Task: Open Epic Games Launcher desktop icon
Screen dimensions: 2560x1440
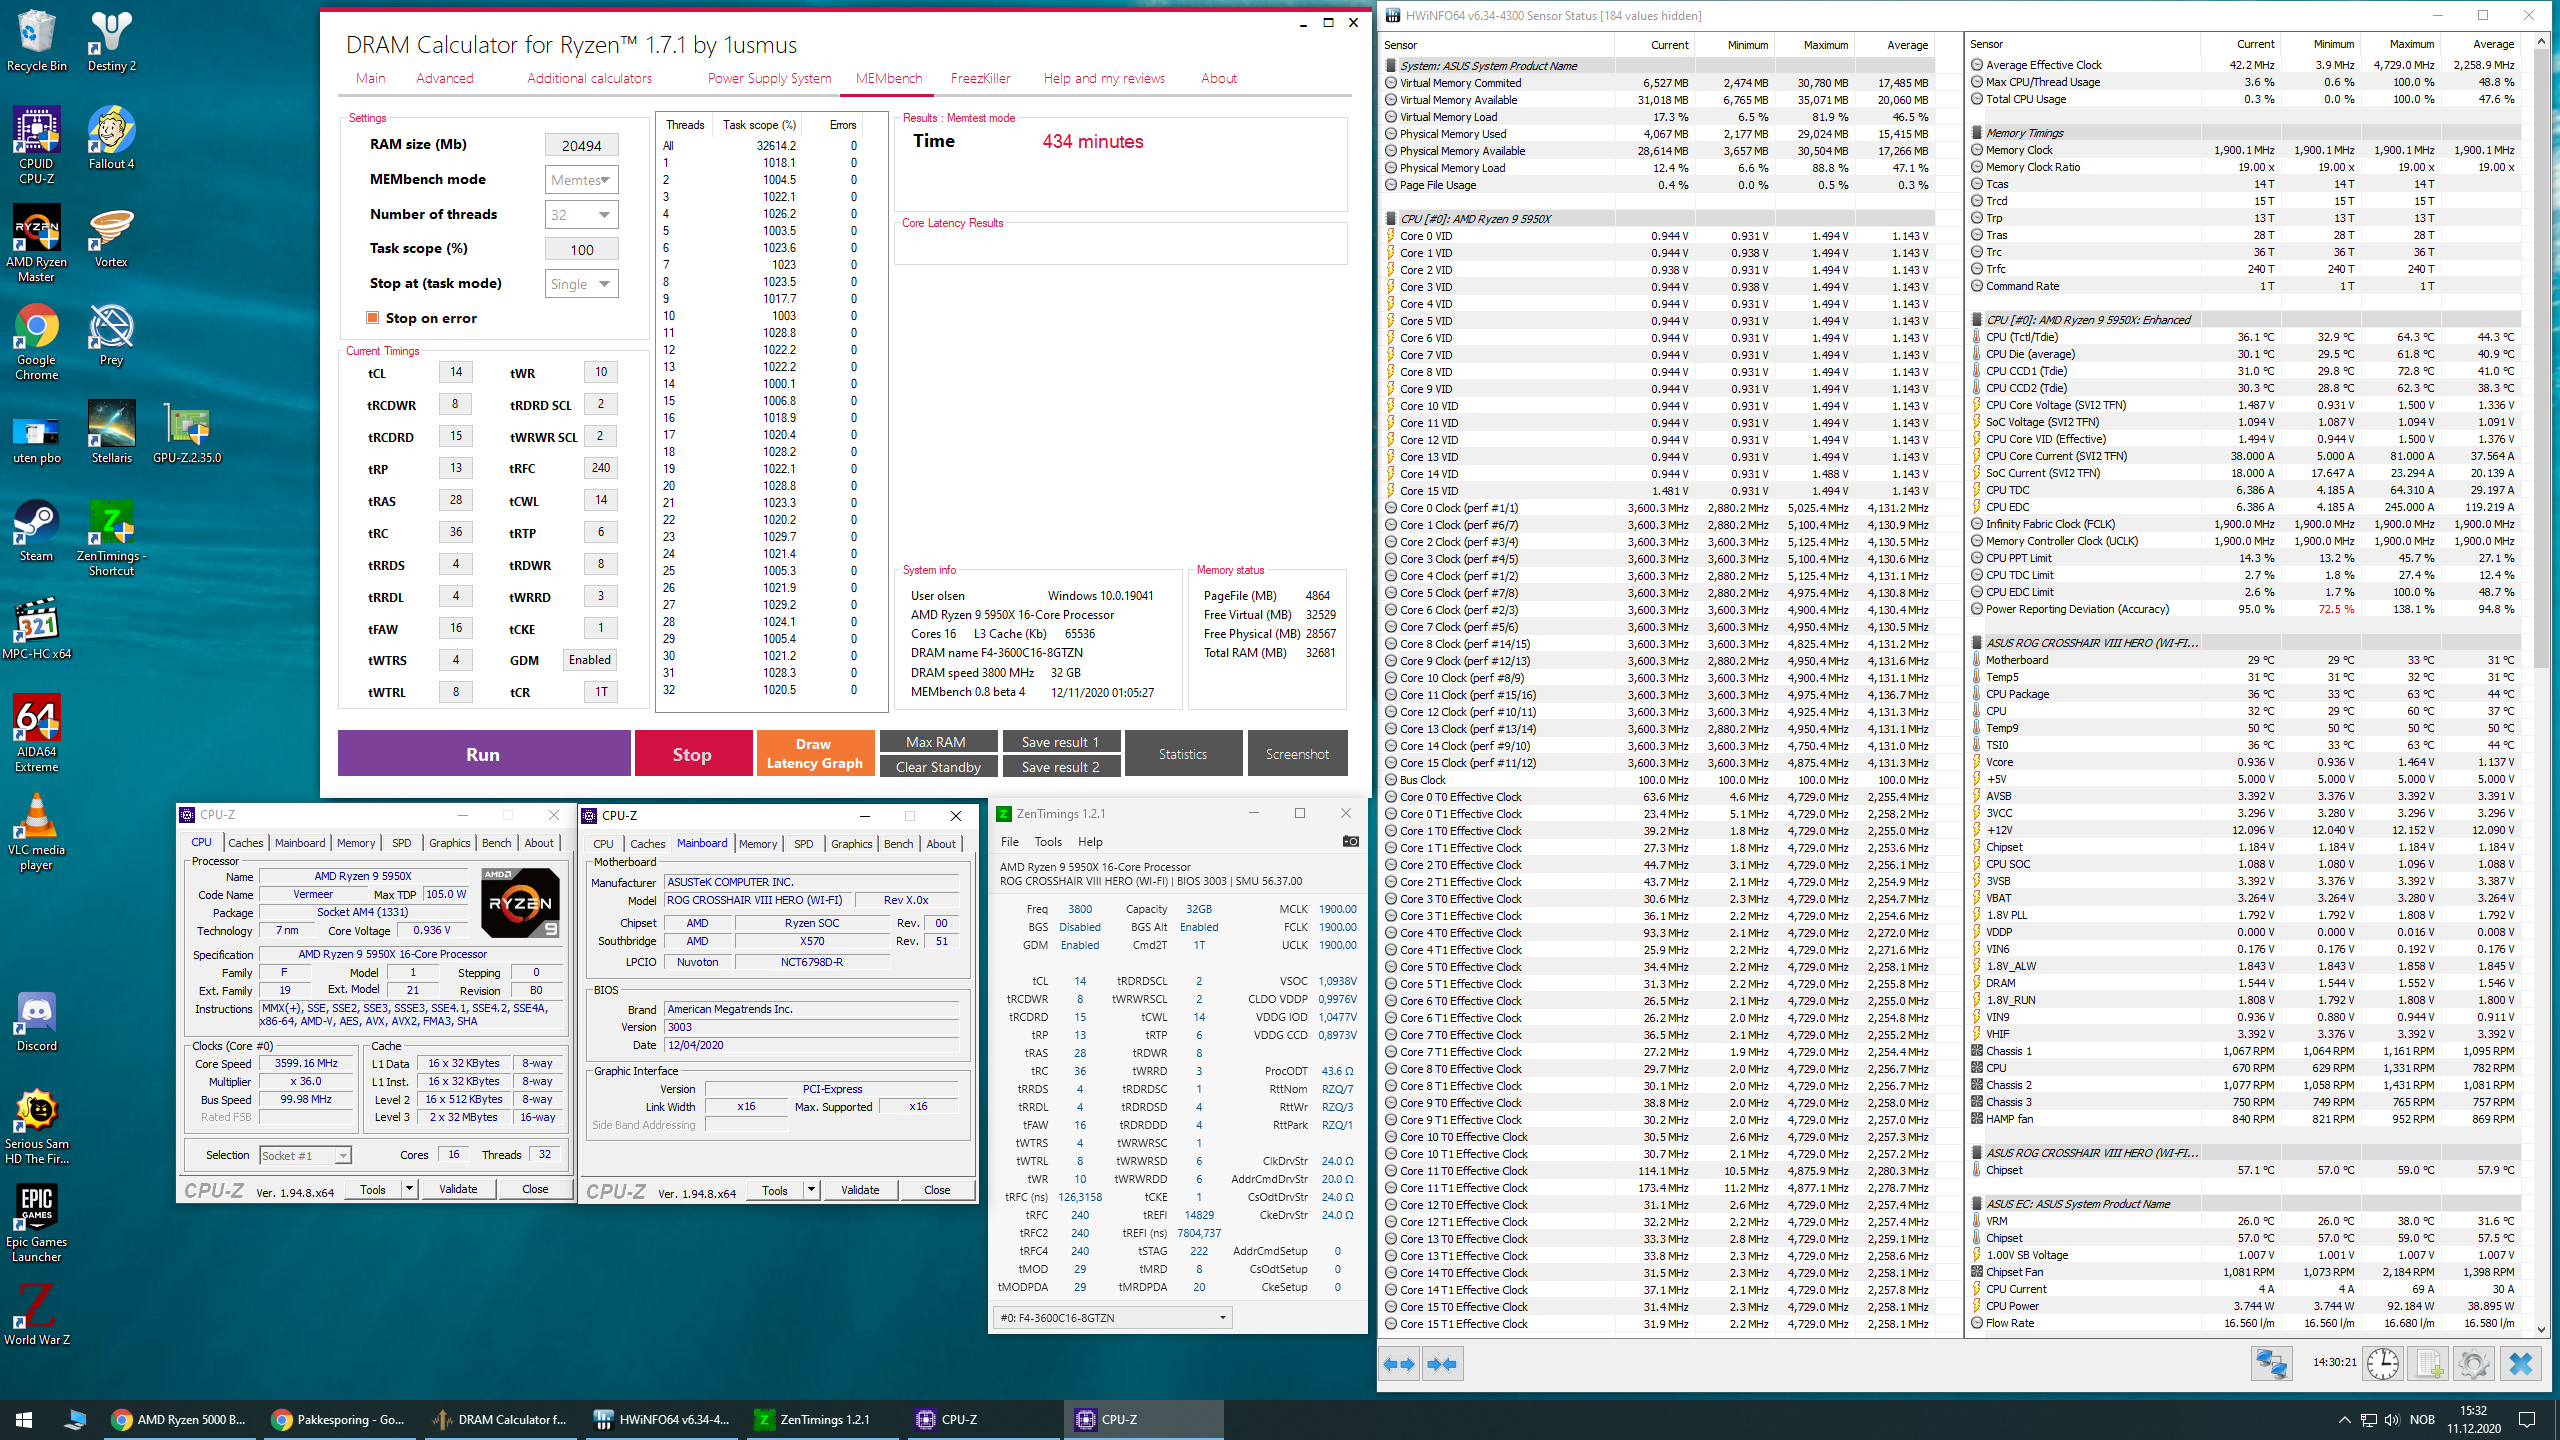Action: point(37,1222)
